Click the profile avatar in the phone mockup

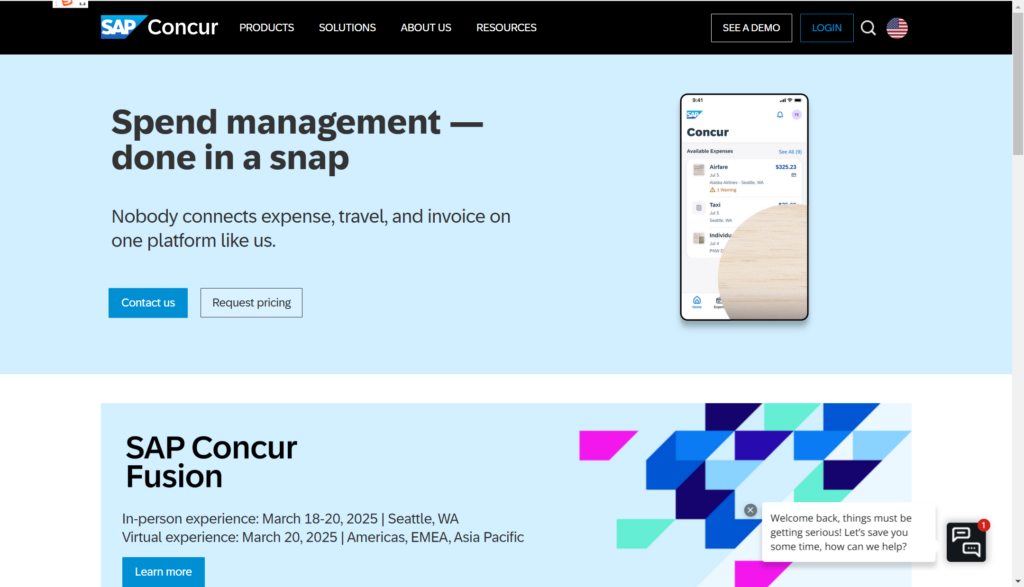pyautogui.click(x=796, y=115)
